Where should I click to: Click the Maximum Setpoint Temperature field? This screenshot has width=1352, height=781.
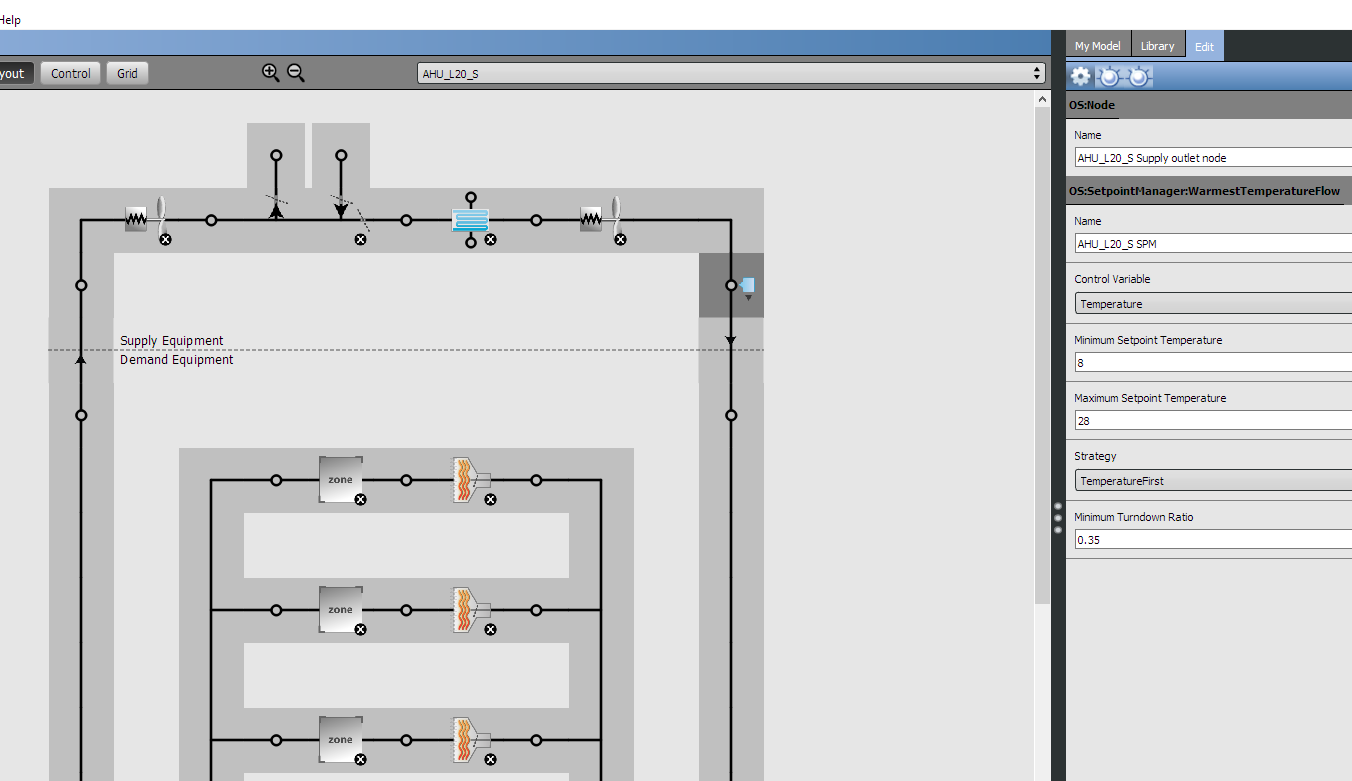(1213, 420)
